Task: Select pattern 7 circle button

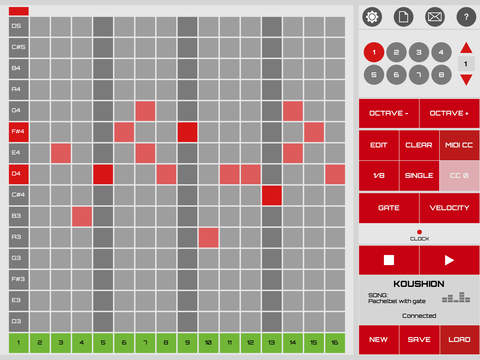Action: coord(419,75)
